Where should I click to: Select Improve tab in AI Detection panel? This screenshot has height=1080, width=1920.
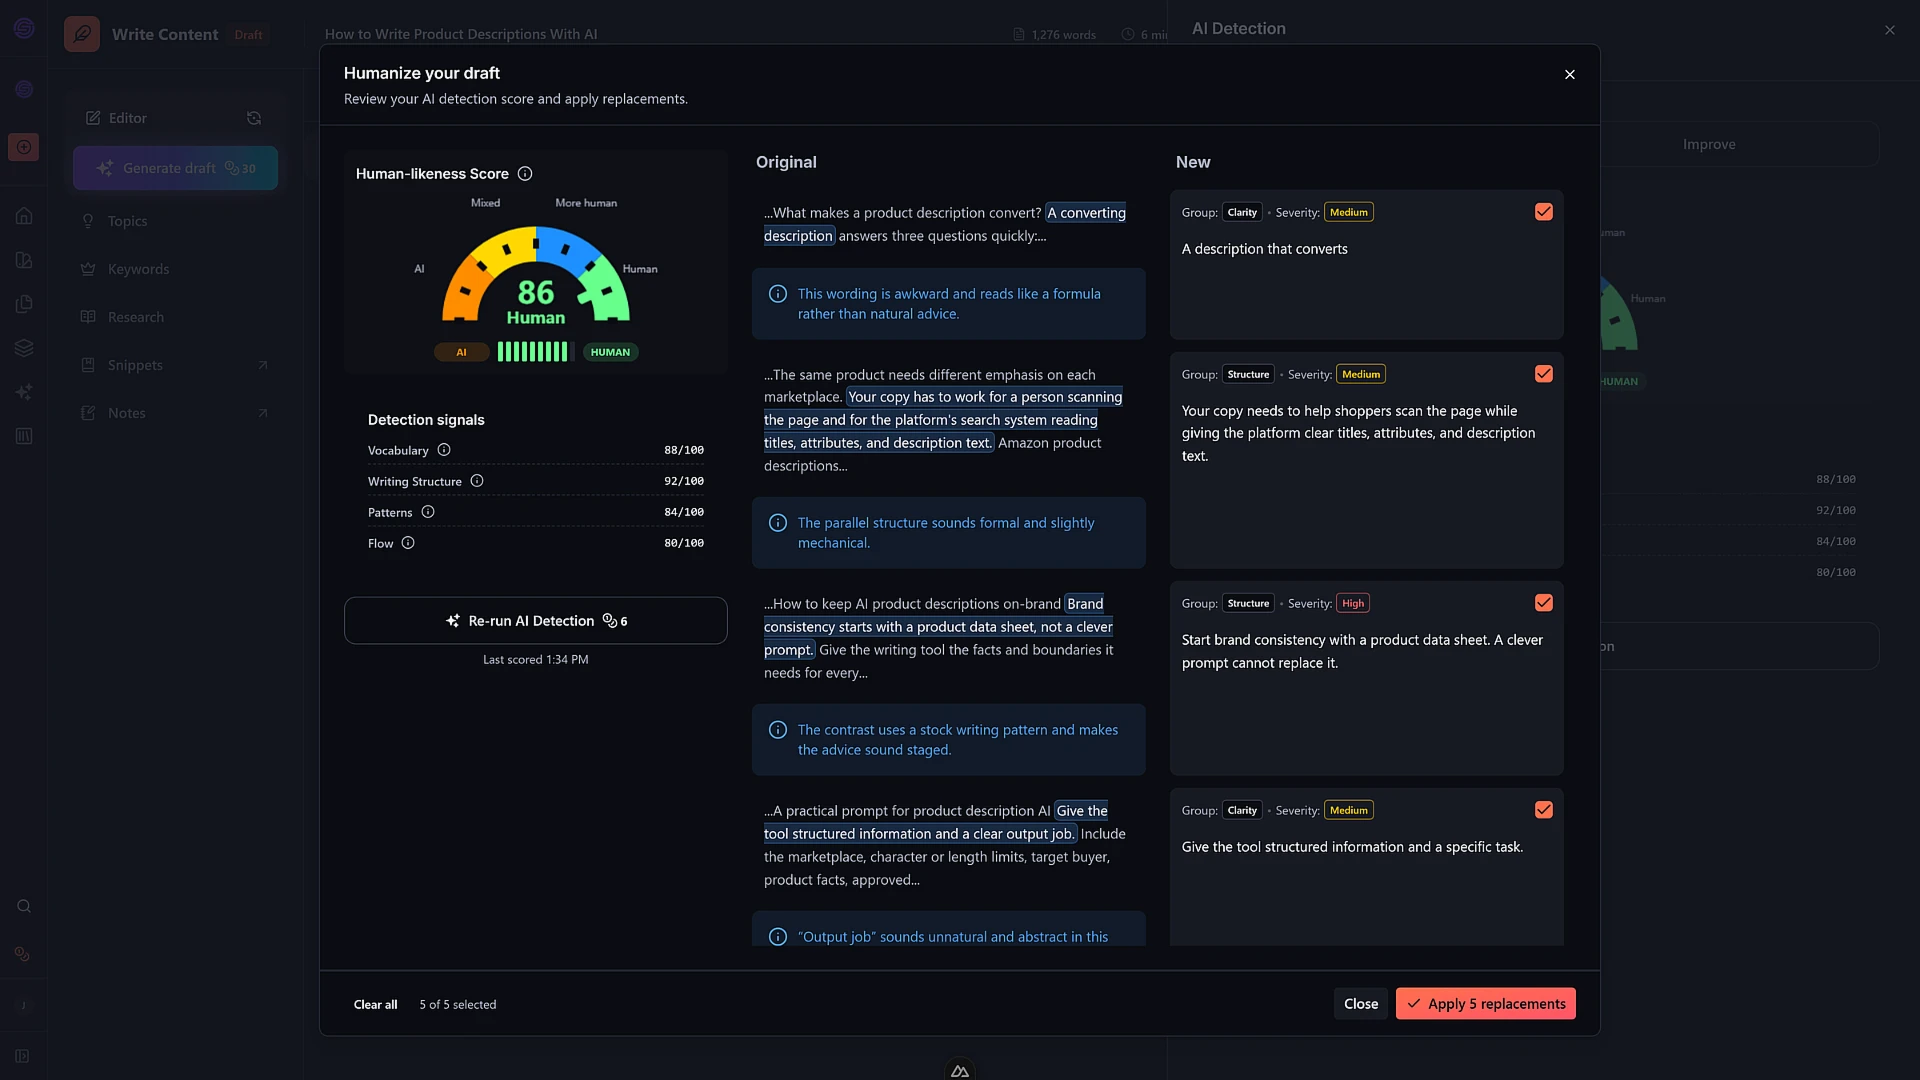pyautogui.click(x=1709, y=144)
